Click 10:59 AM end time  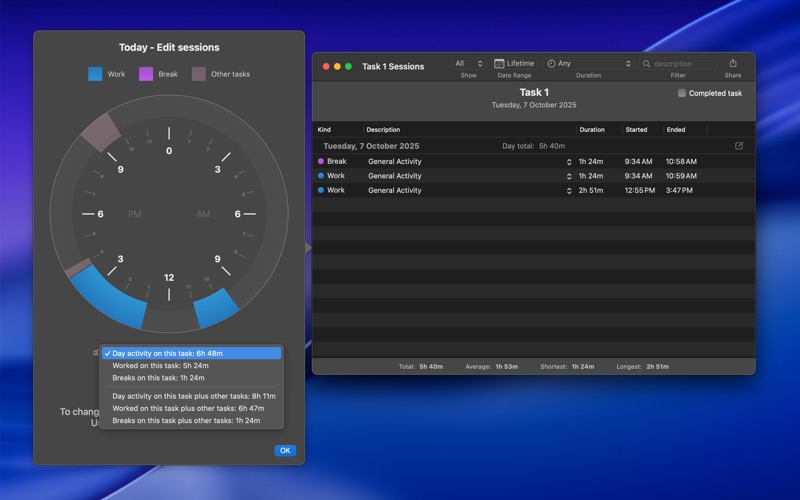pos(681,176)
